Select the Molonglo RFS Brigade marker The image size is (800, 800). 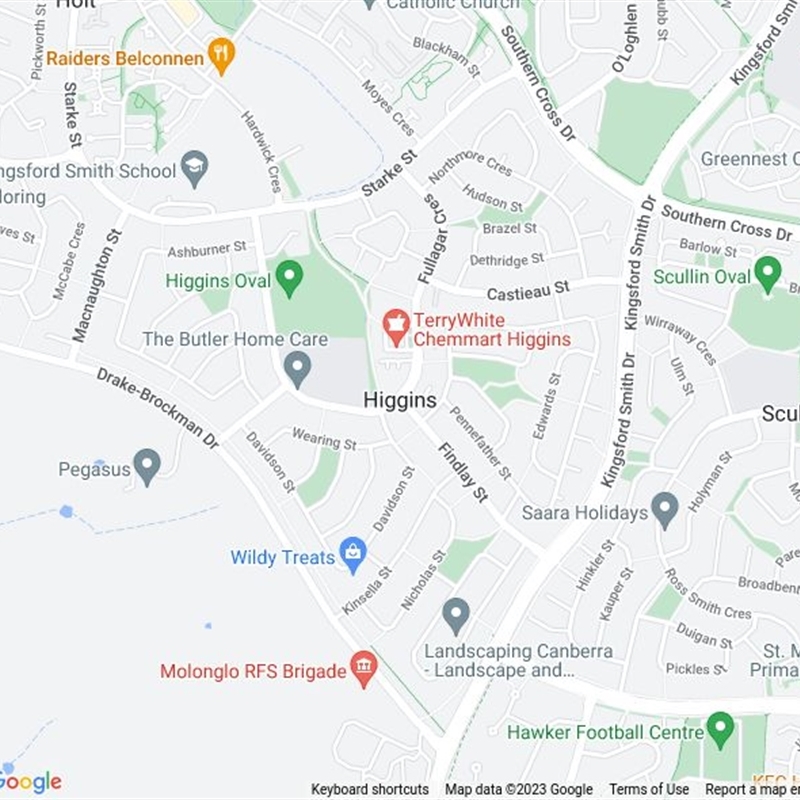[363, 669]
